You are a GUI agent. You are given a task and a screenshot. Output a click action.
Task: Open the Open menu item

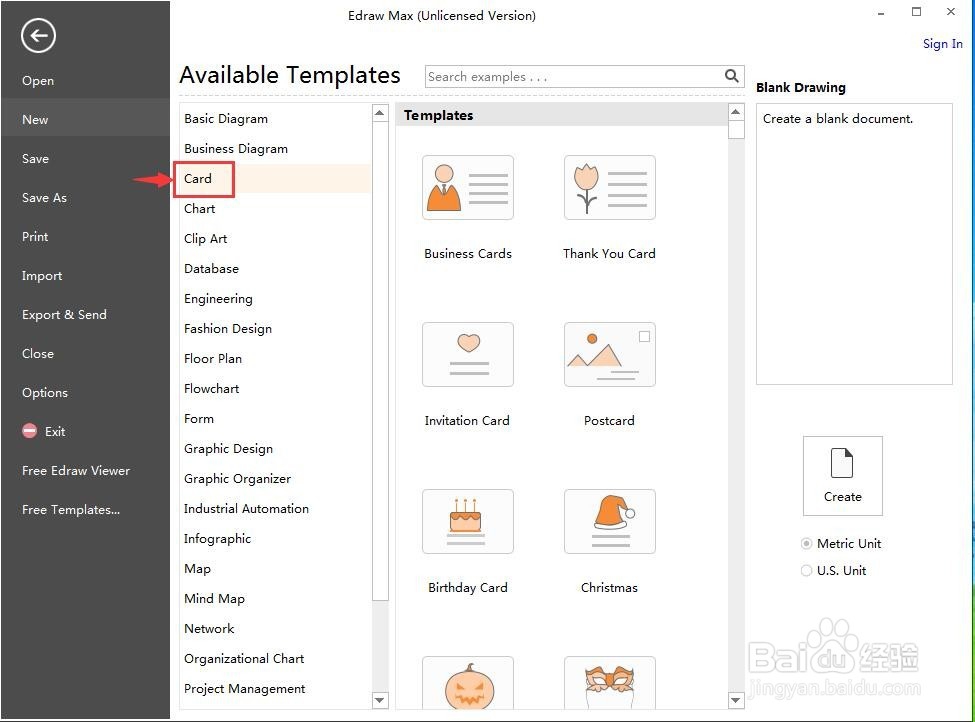point(38,81)
